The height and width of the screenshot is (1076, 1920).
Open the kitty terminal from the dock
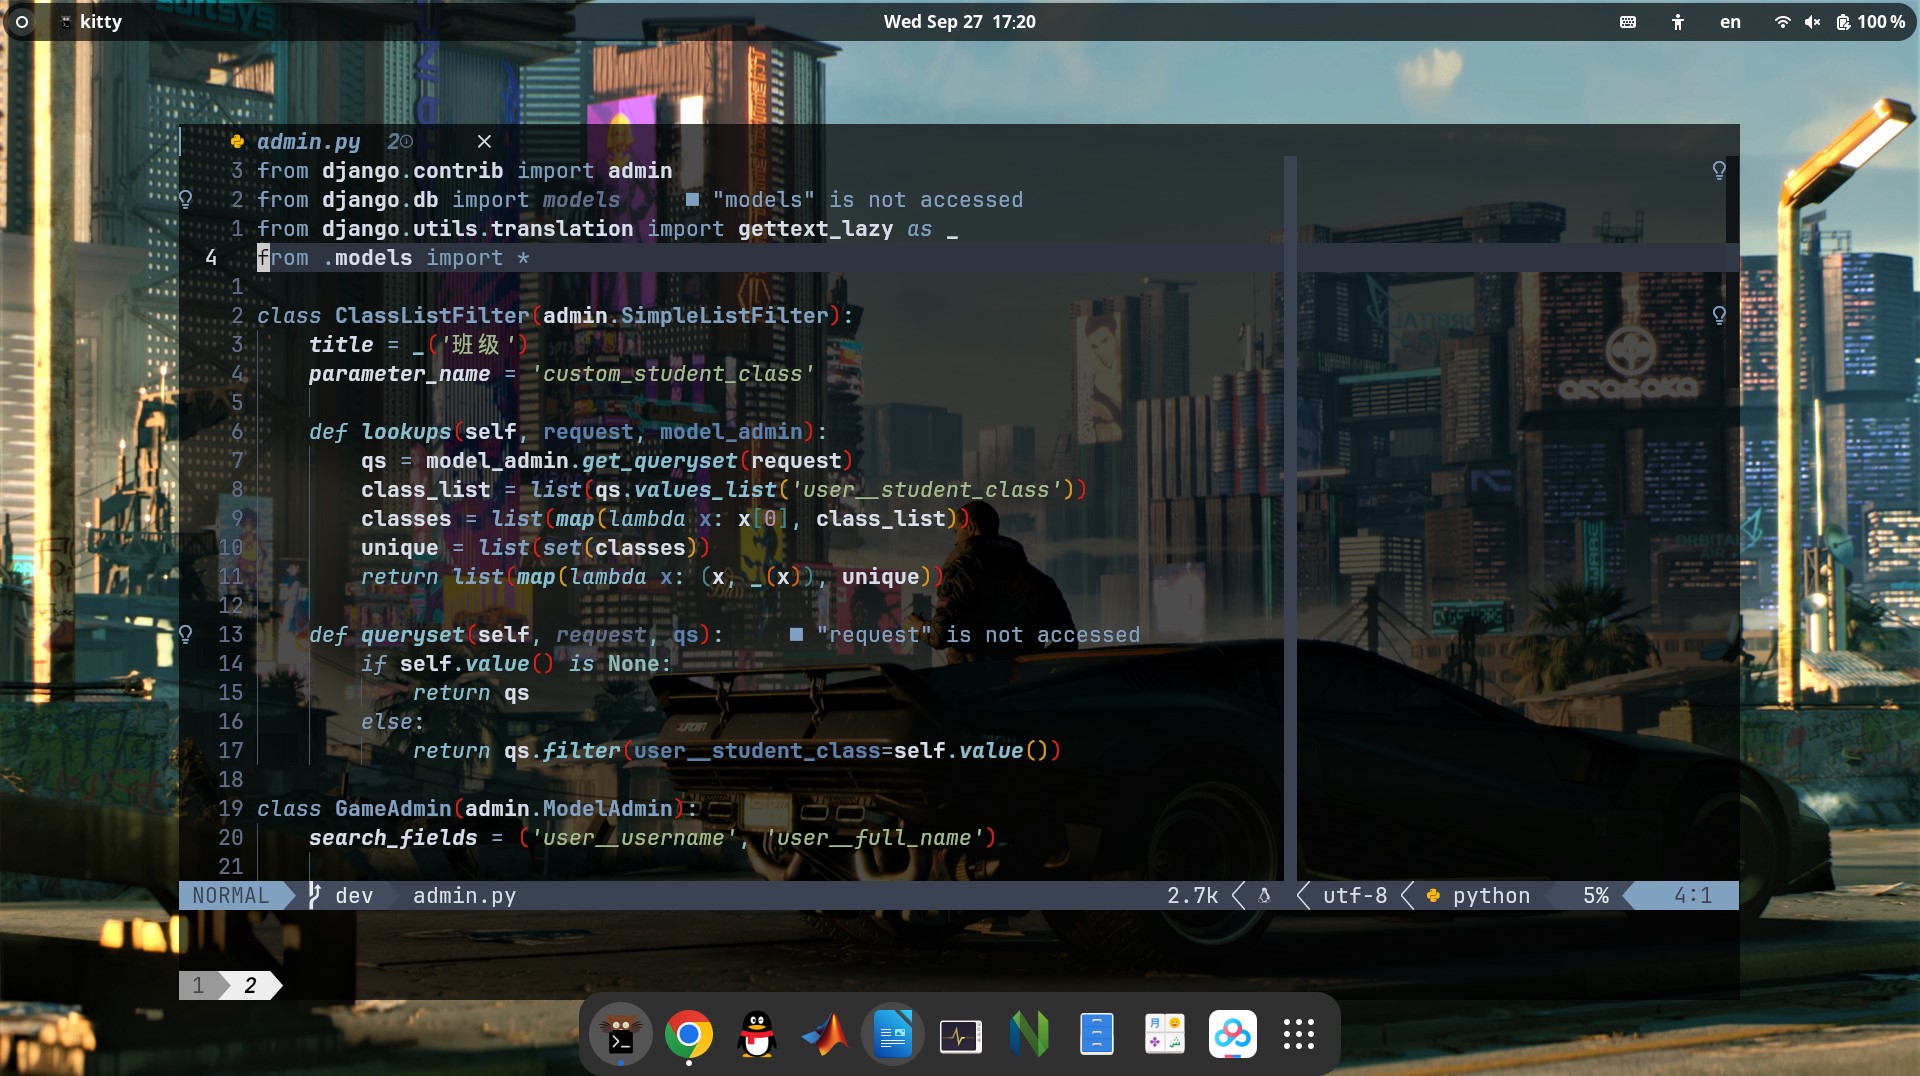tap(620, 1034)
